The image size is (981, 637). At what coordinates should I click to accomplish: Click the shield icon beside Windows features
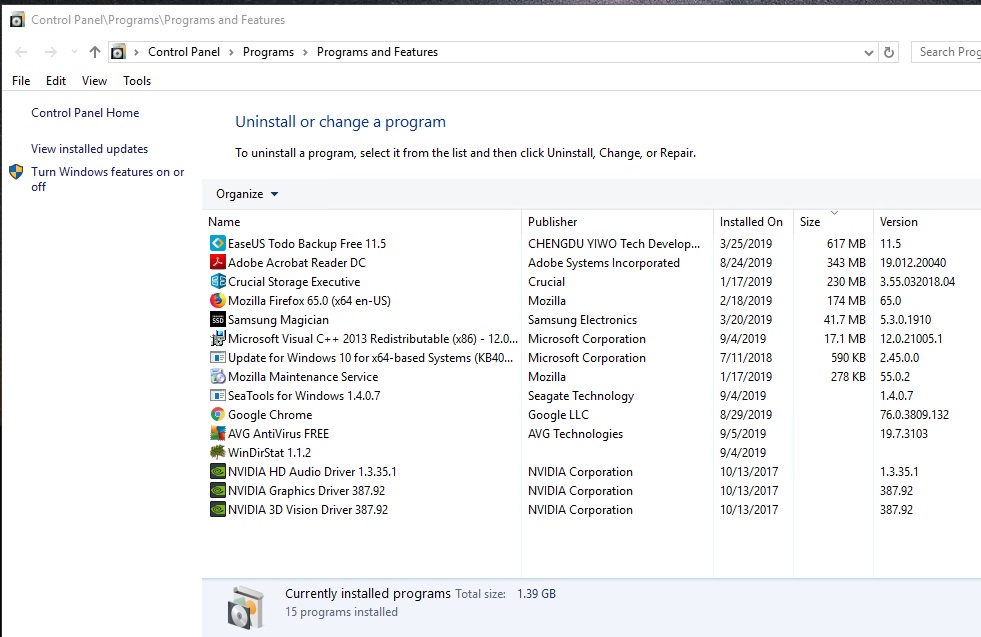point(16,171)
